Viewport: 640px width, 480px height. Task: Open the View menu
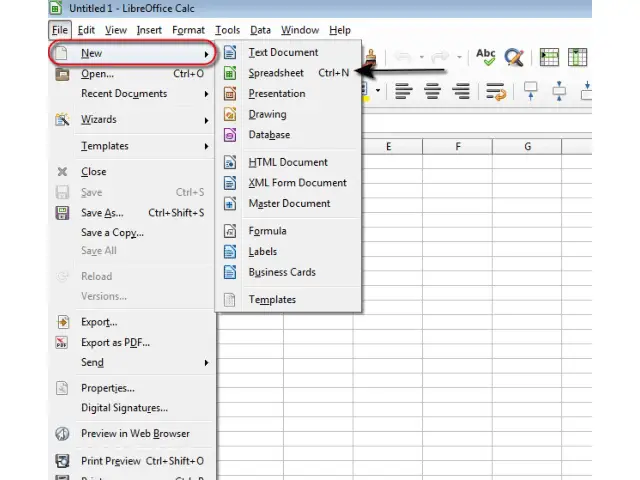click(x=116, y=30)
